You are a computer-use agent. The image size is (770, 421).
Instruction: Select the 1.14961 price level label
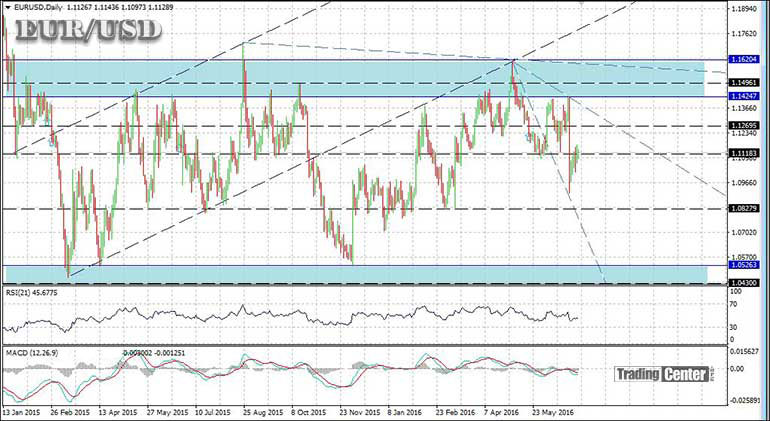pos(744,83)
